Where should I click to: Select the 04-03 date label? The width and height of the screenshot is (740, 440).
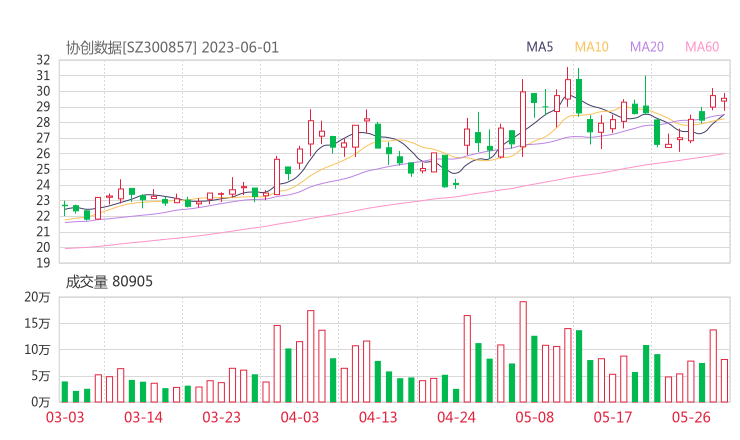(300, 417)
